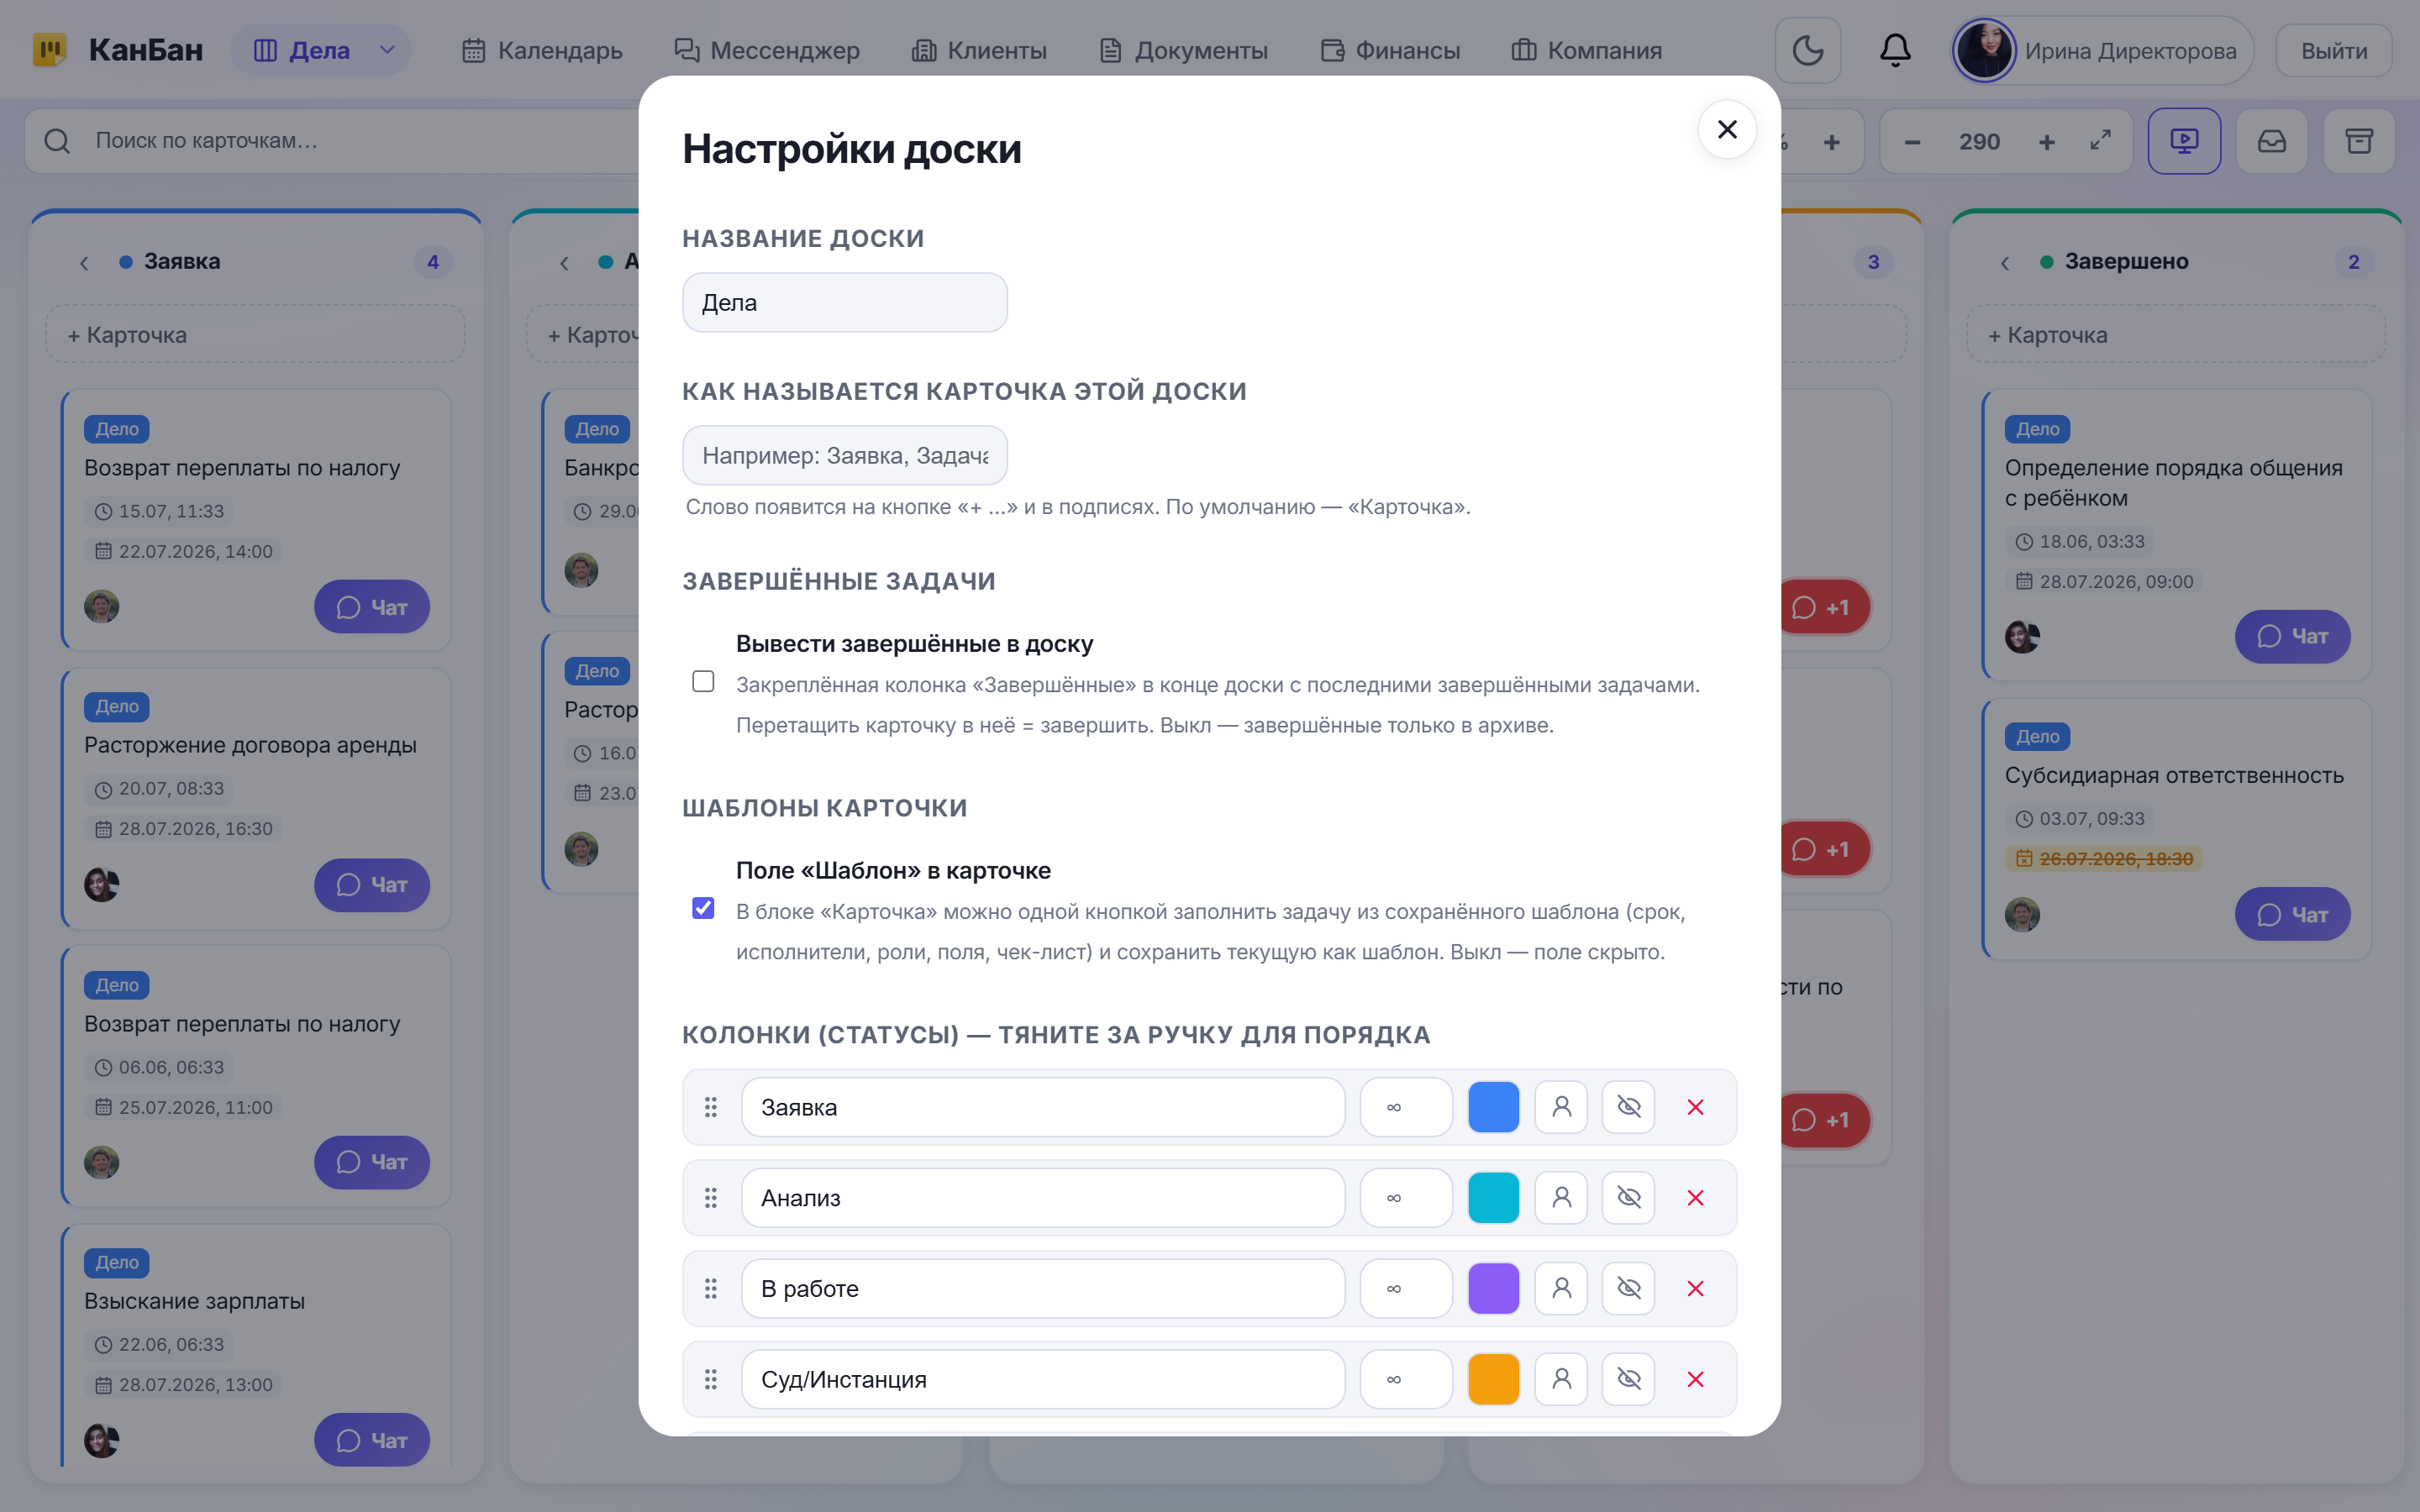Grab the drag handle of Анализ row
The width and height of the screenshot is (2420, 1512).
(711, 1198)
